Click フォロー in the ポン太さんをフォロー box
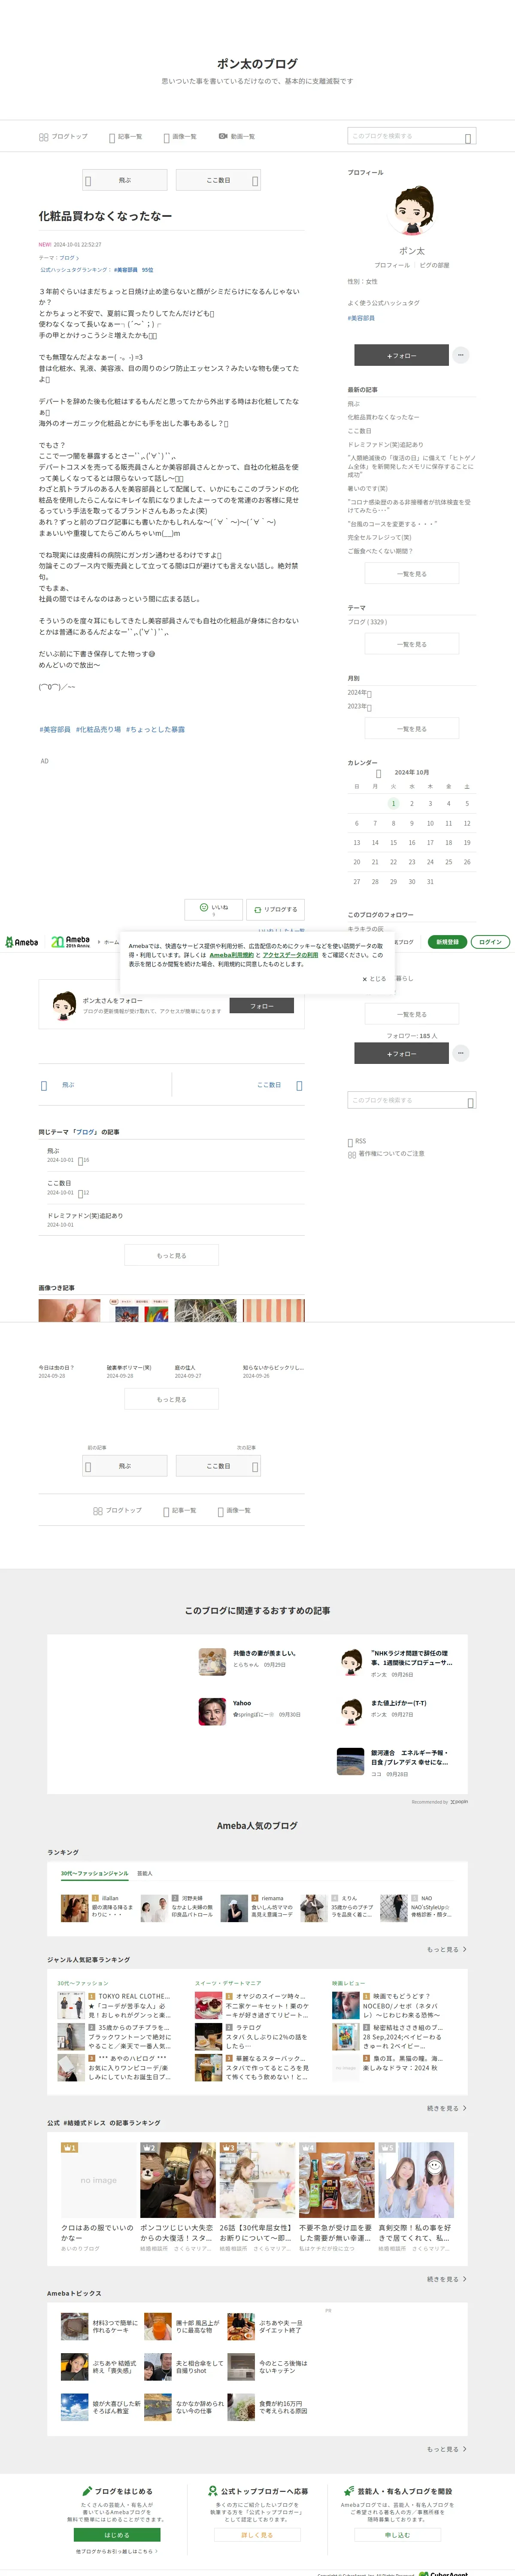This screenshot has width=515, height=2576. point(262,1006)
